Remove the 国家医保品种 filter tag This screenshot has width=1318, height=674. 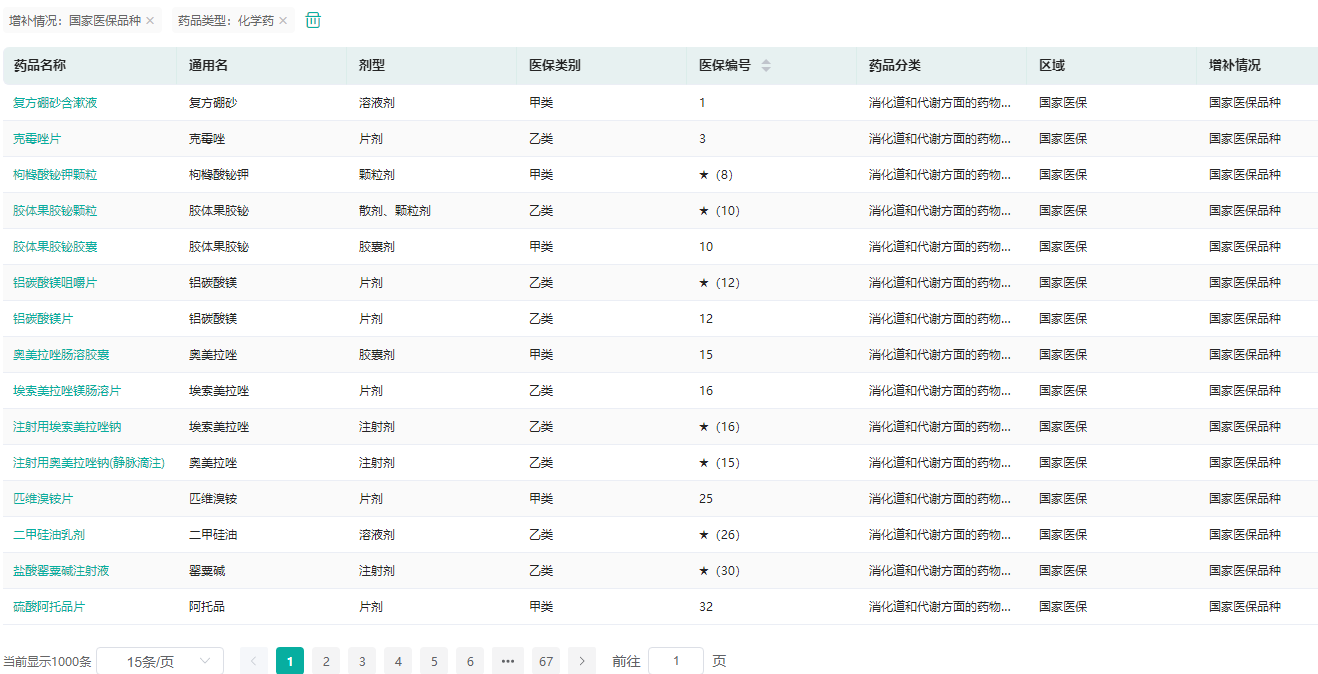[x=150, y=21]
